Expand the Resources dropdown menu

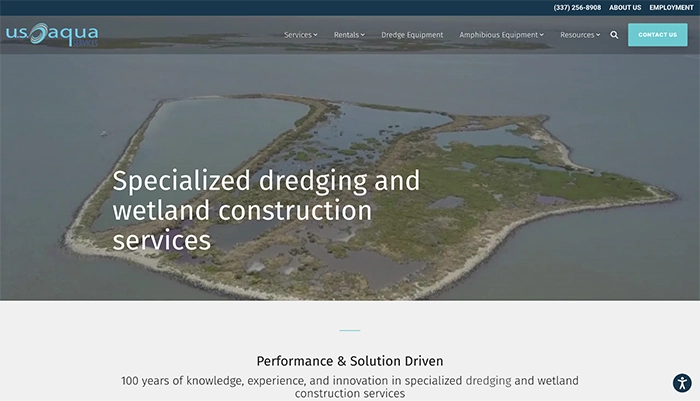(x=580, y=35)
